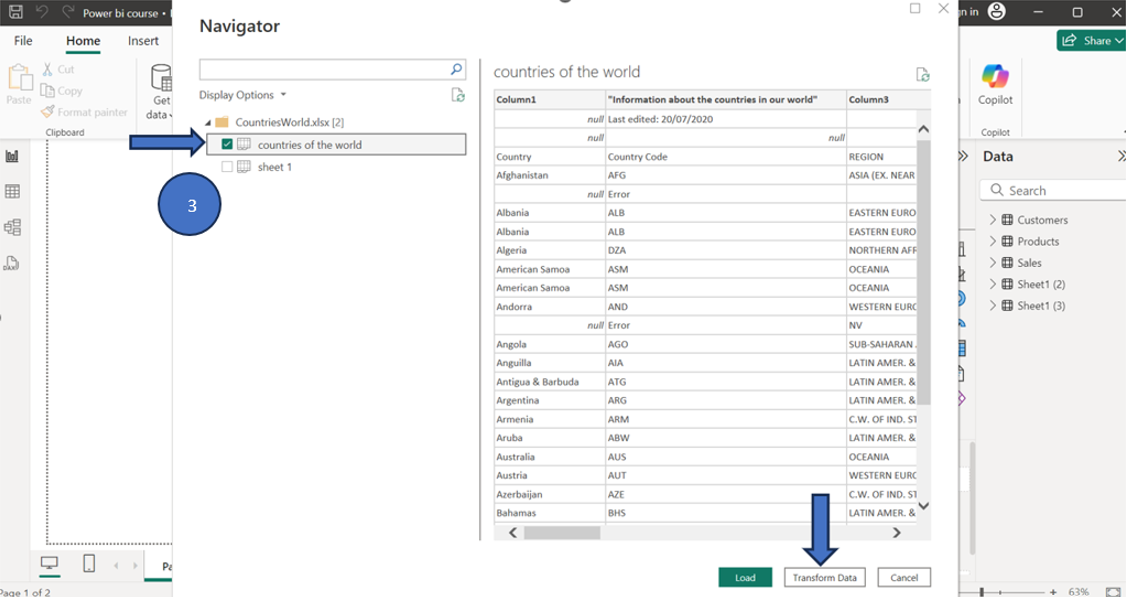Screen dimensions: 1126x597
Task: Open the Table view
Action: [x=12, y=190]
